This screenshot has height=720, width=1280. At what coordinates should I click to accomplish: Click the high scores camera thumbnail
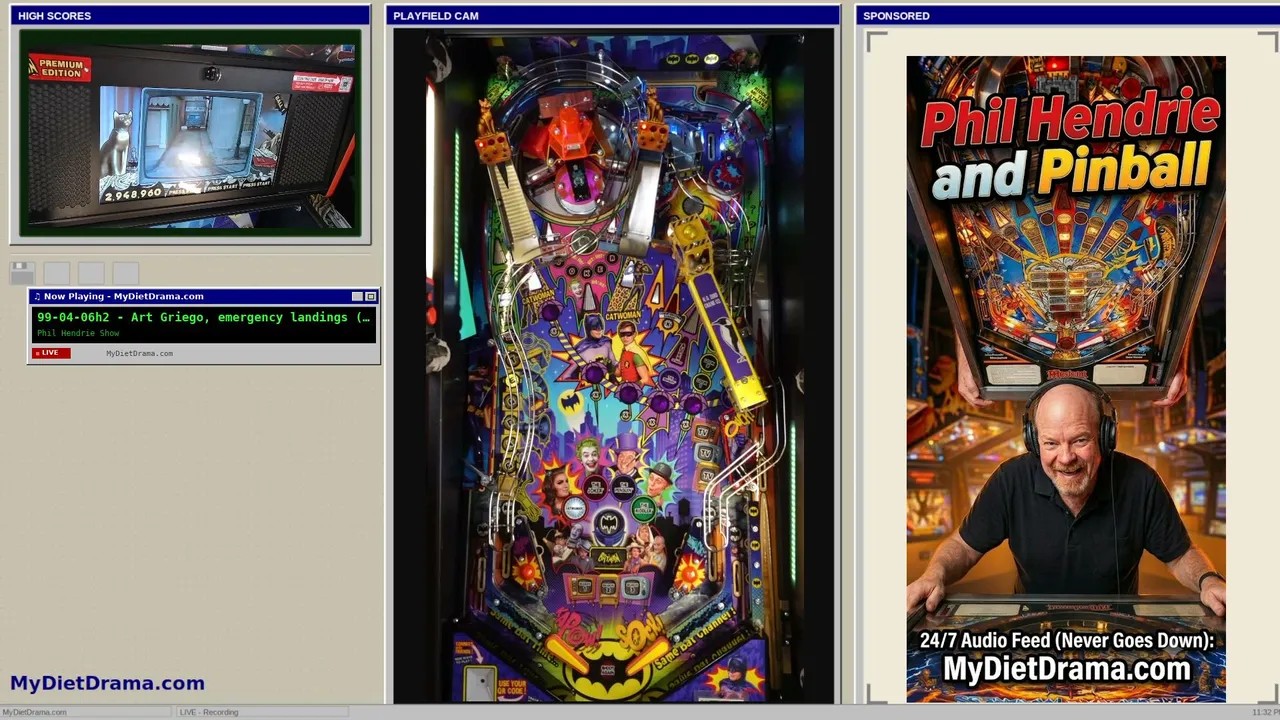[190, 133]
